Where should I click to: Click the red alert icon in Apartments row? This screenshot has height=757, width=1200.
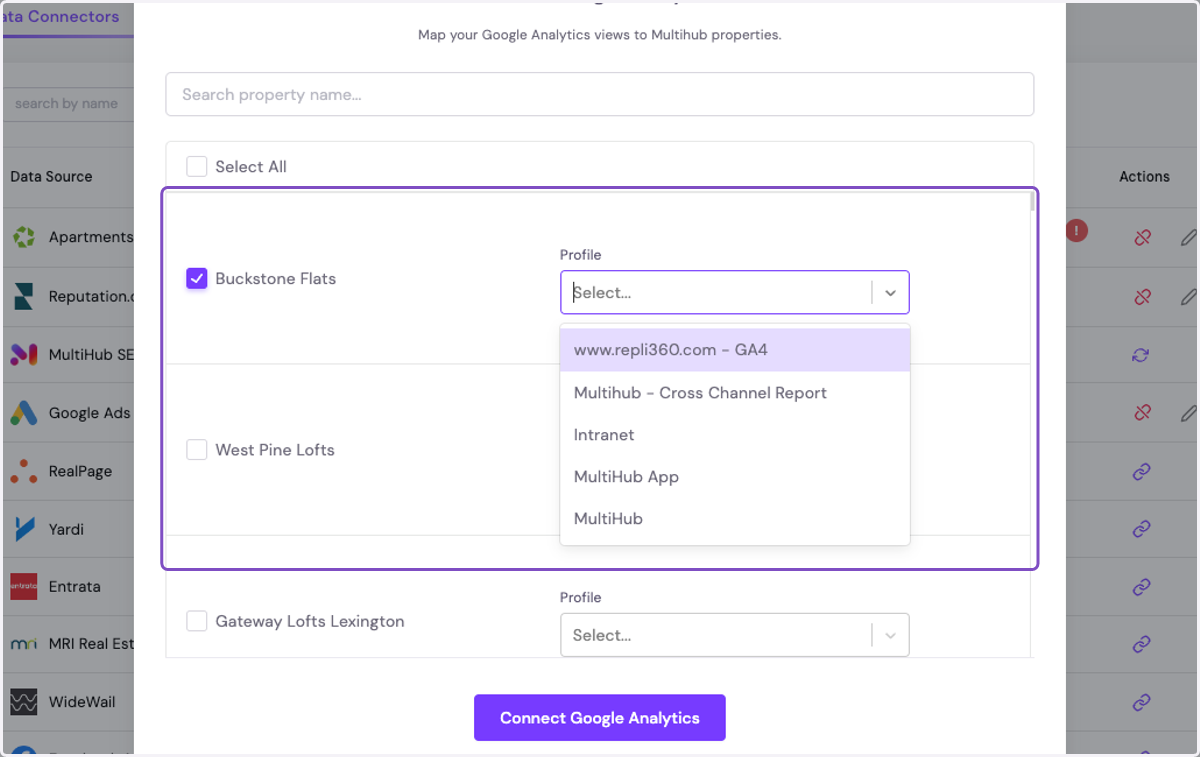point(1076,232)
